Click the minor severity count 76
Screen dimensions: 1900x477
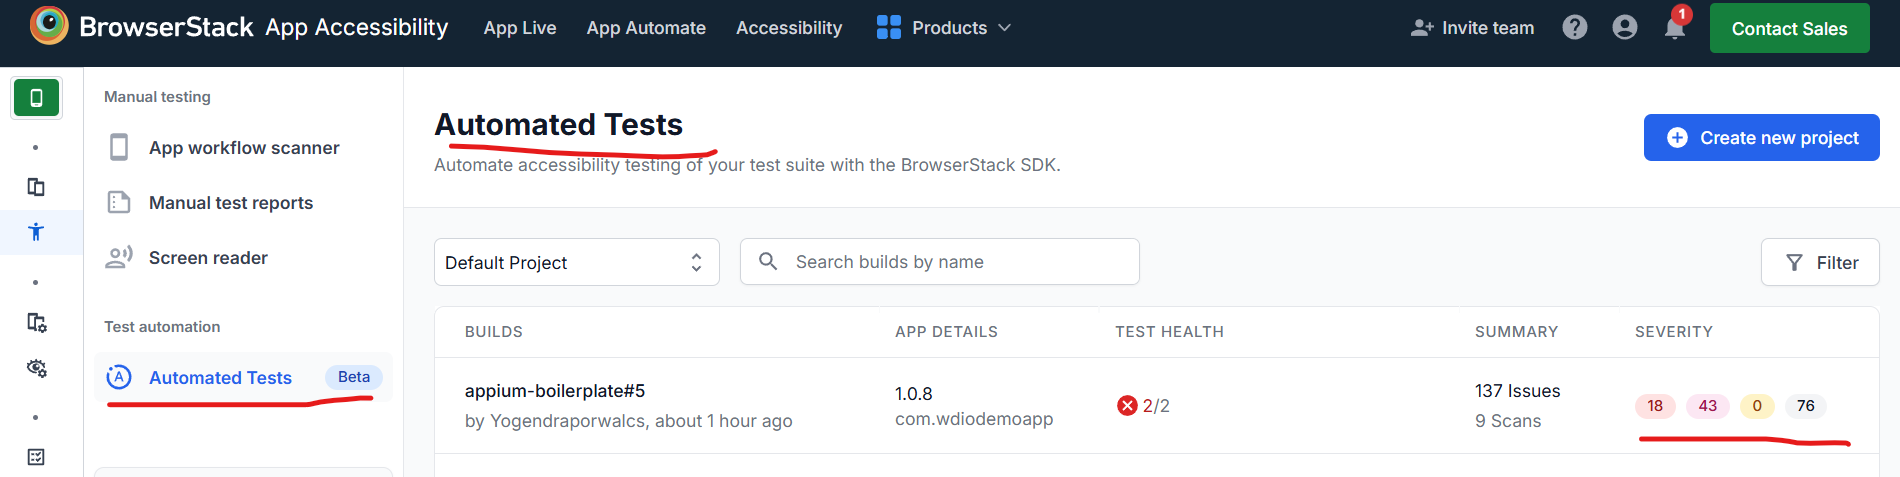(1805, 406)
